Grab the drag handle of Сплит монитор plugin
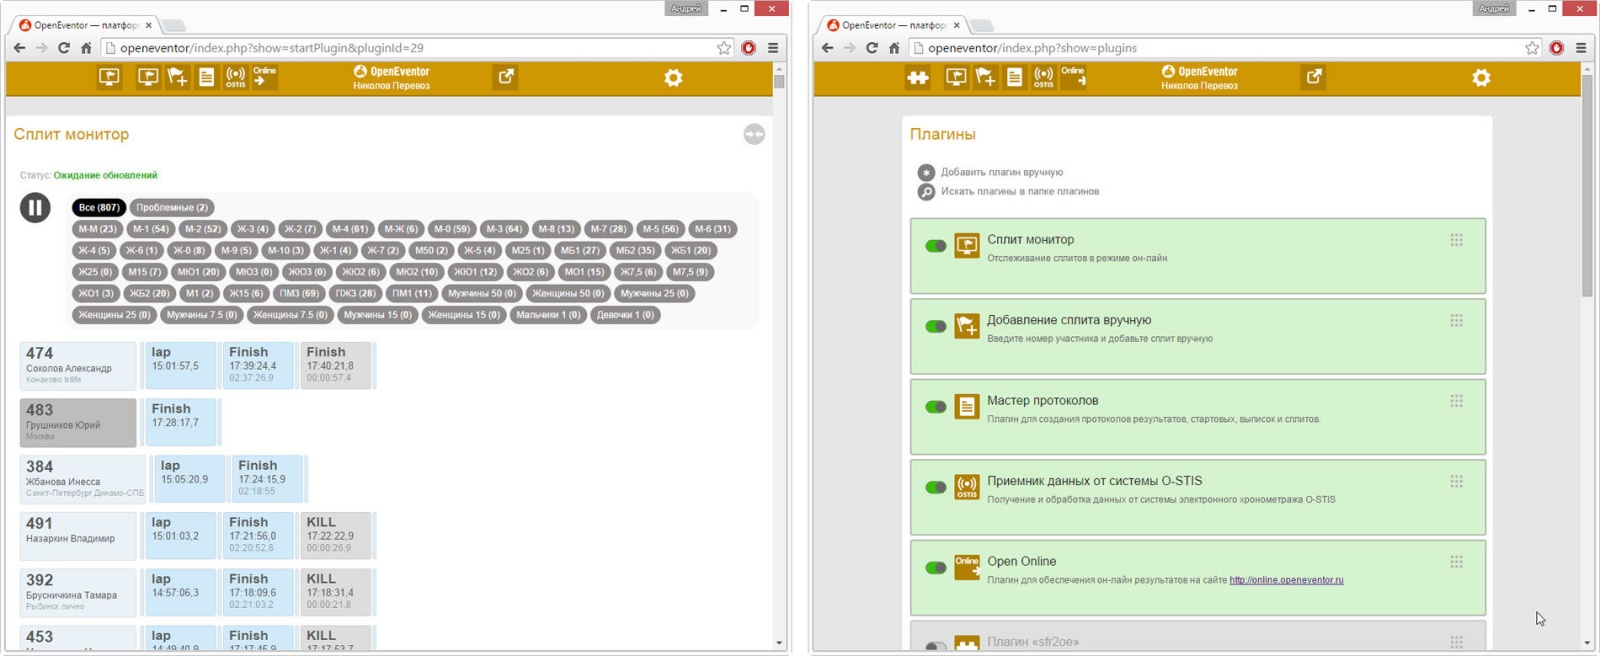 (1456, 240)
